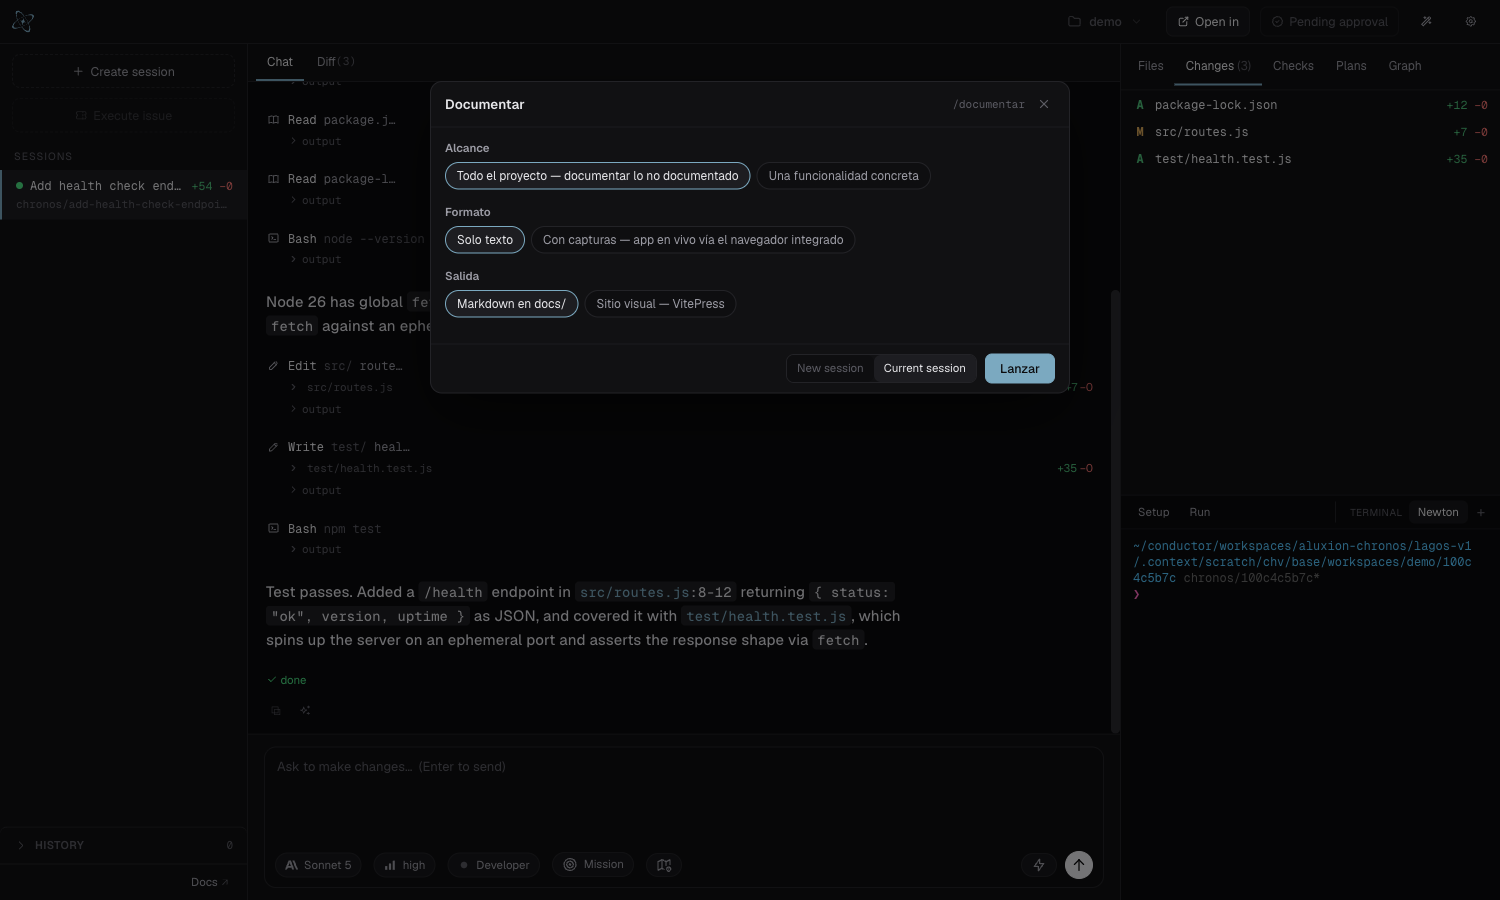The image size is (1500, 900).
Task: Click the Bash npm test tool row
Action: 324,529
